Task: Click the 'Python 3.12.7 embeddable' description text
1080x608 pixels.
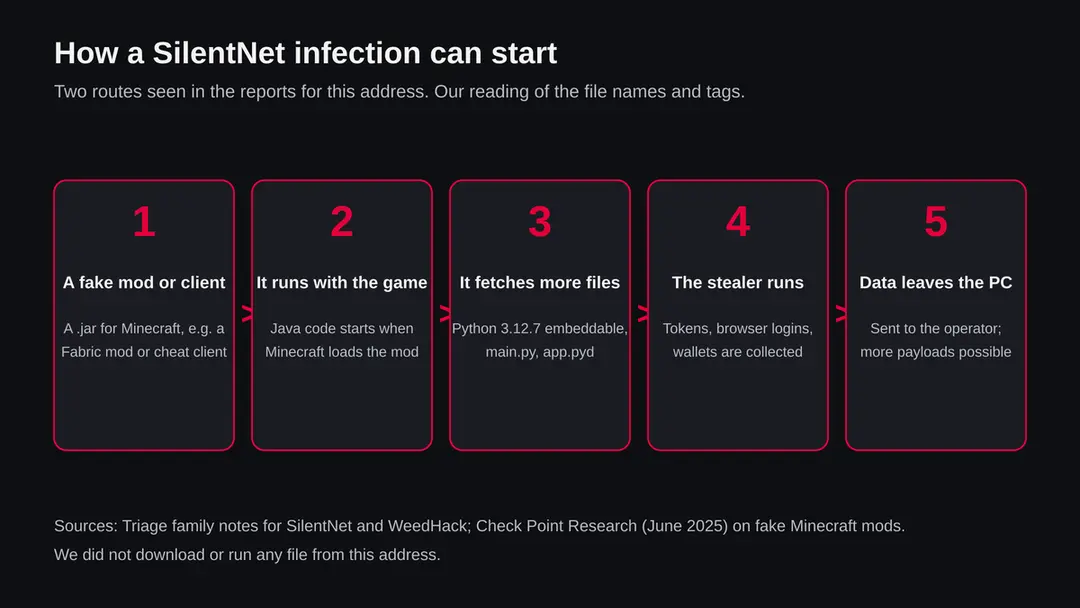Action: (540, 340)
